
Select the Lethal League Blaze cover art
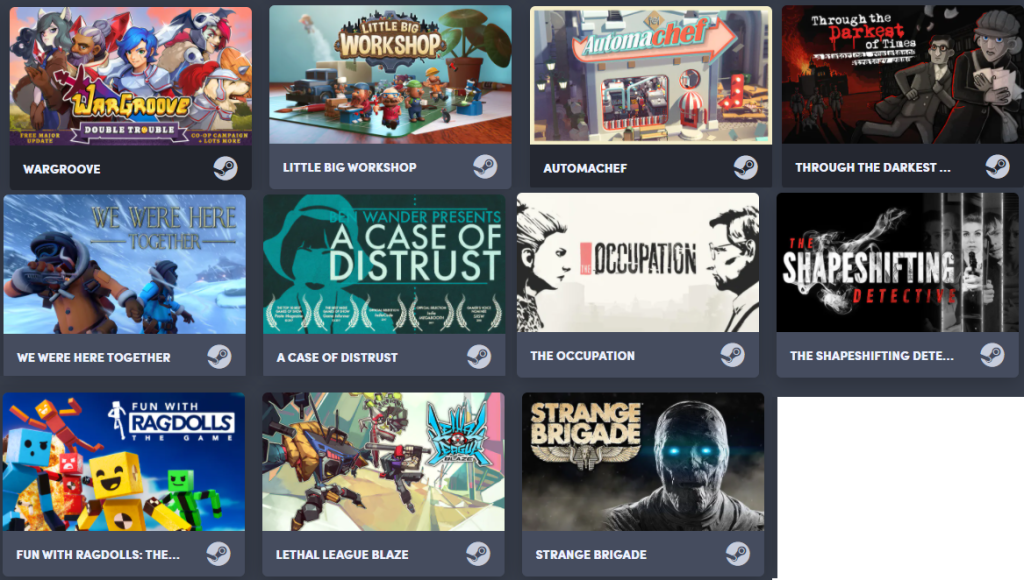pos(383,462)
